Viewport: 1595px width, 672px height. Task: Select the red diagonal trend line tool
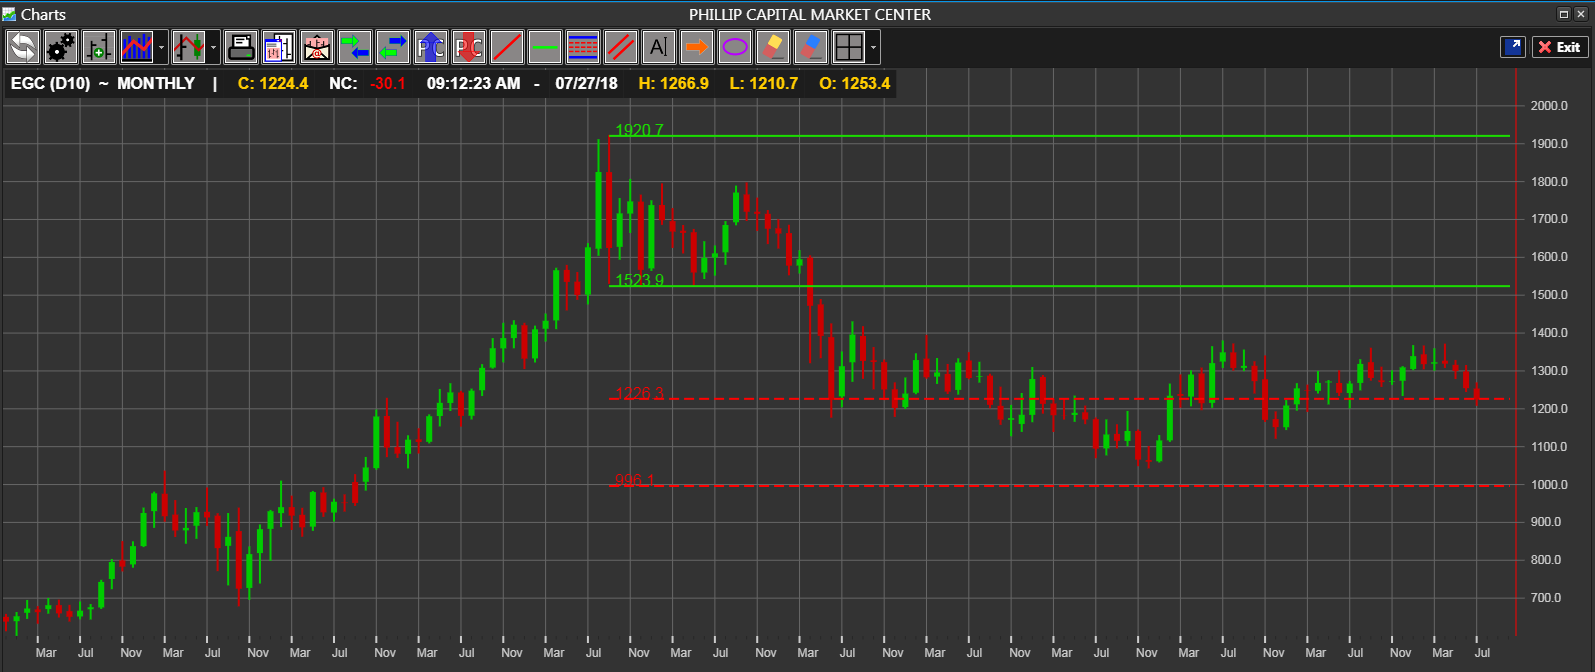point(507,47)
